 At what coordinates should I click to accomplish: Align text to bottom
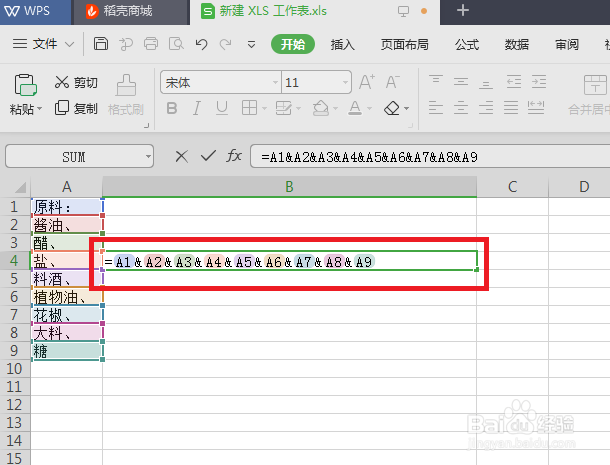click(x=486, y=83)
